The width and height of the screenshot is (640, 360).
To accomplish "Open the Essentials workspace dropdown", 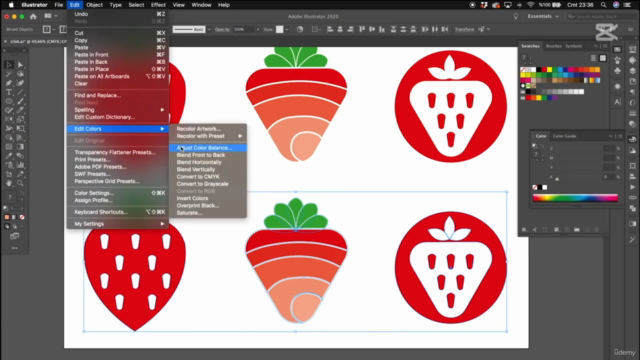I will coord(543,16).
